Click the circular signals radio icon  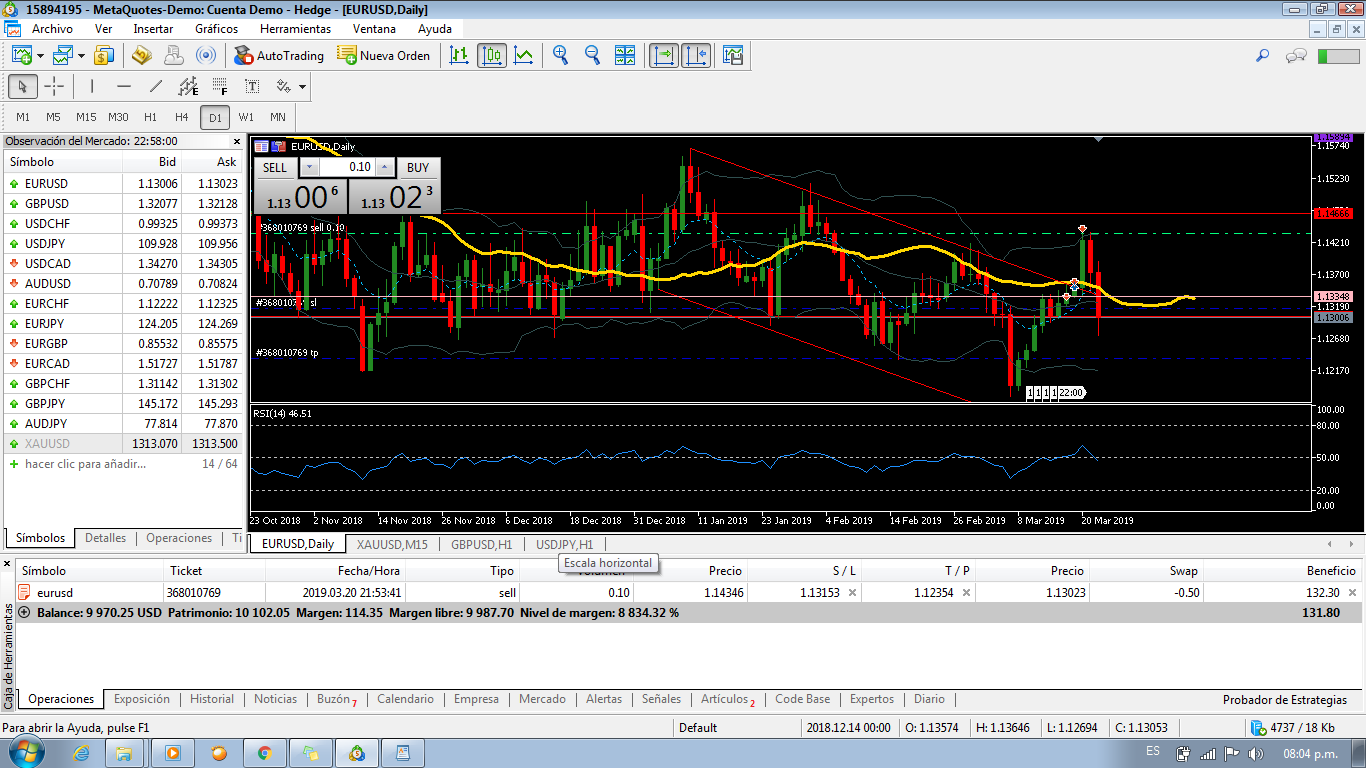point(206,55)
